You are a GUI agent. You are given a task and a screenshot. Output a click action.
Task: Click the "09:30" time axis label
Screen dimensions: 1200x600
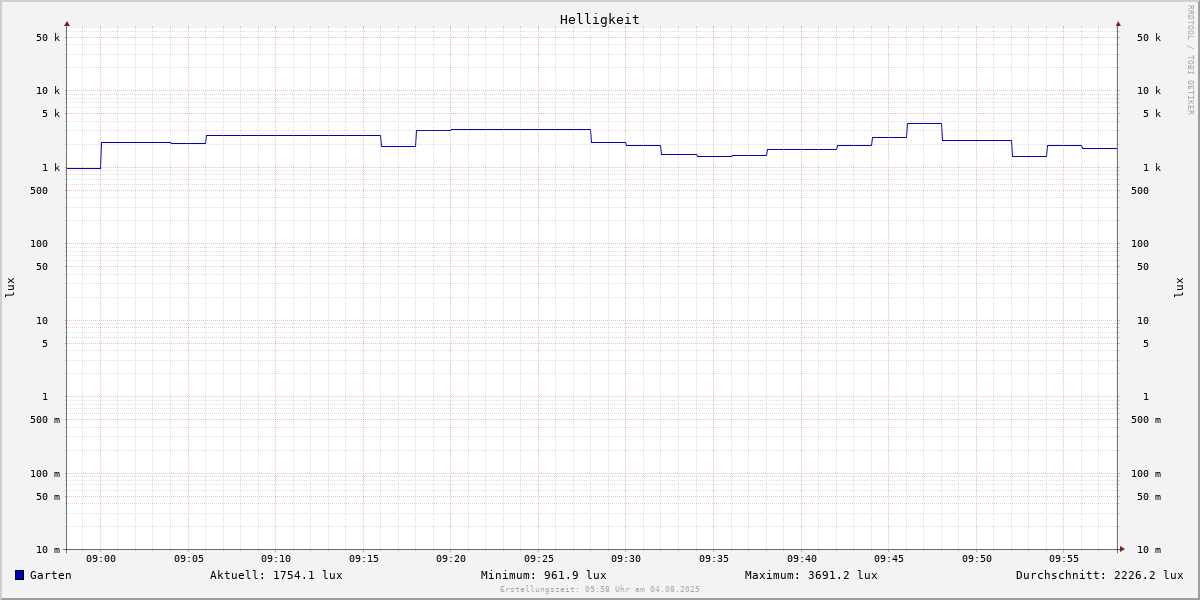pos(626,559)
